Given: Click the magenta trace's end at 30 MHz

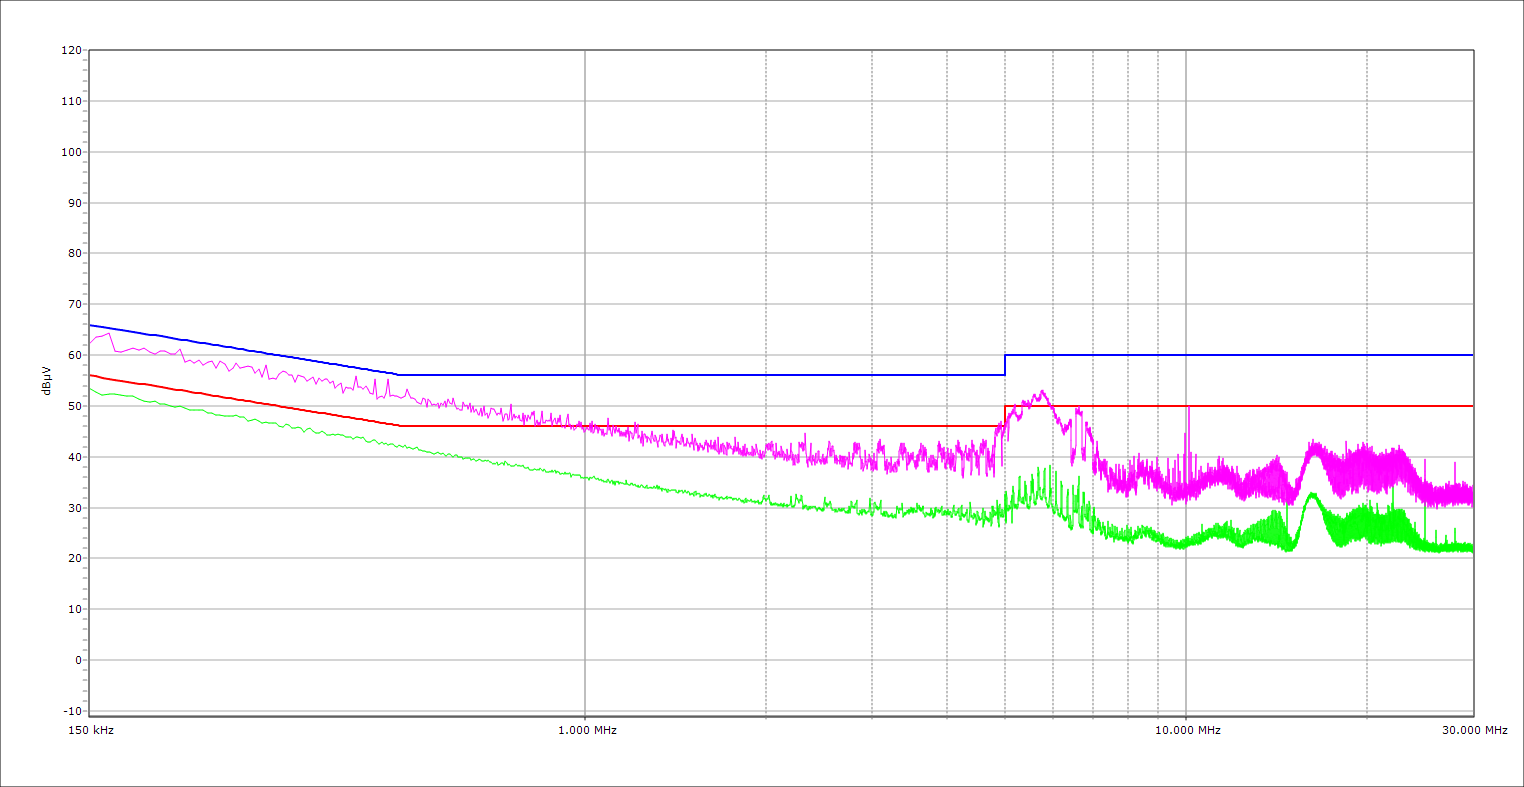Looking at the screenshot, I should (x=1471, y=494).
